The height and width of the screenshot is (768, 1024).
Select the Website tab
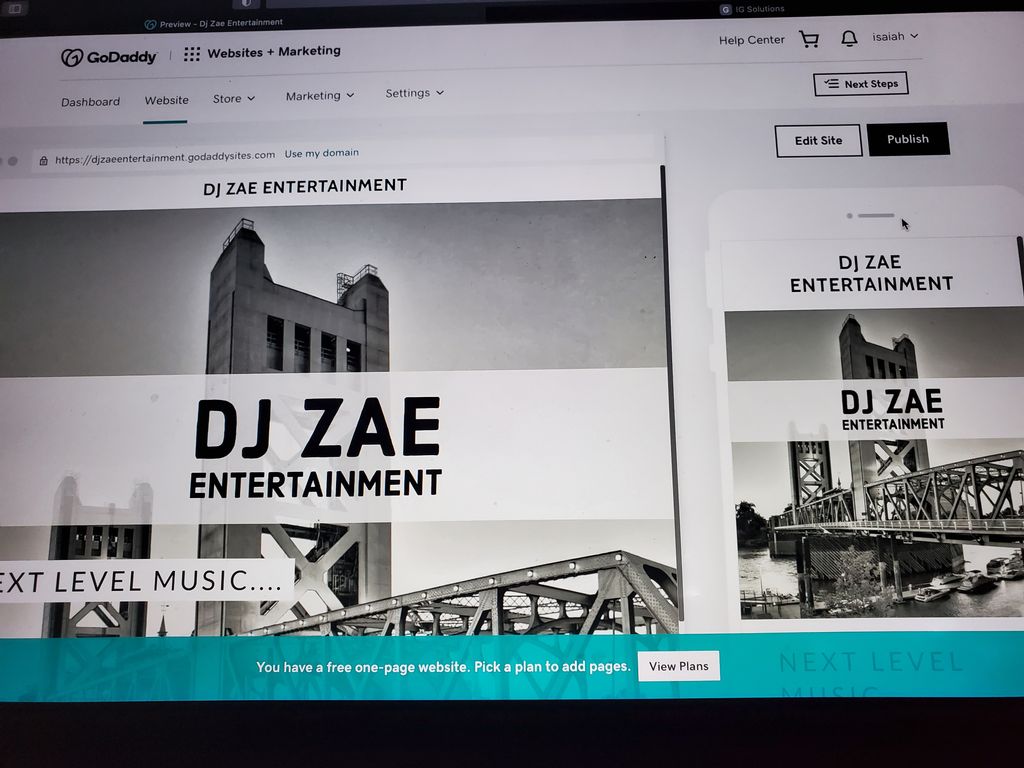click(x=167, y=100)
